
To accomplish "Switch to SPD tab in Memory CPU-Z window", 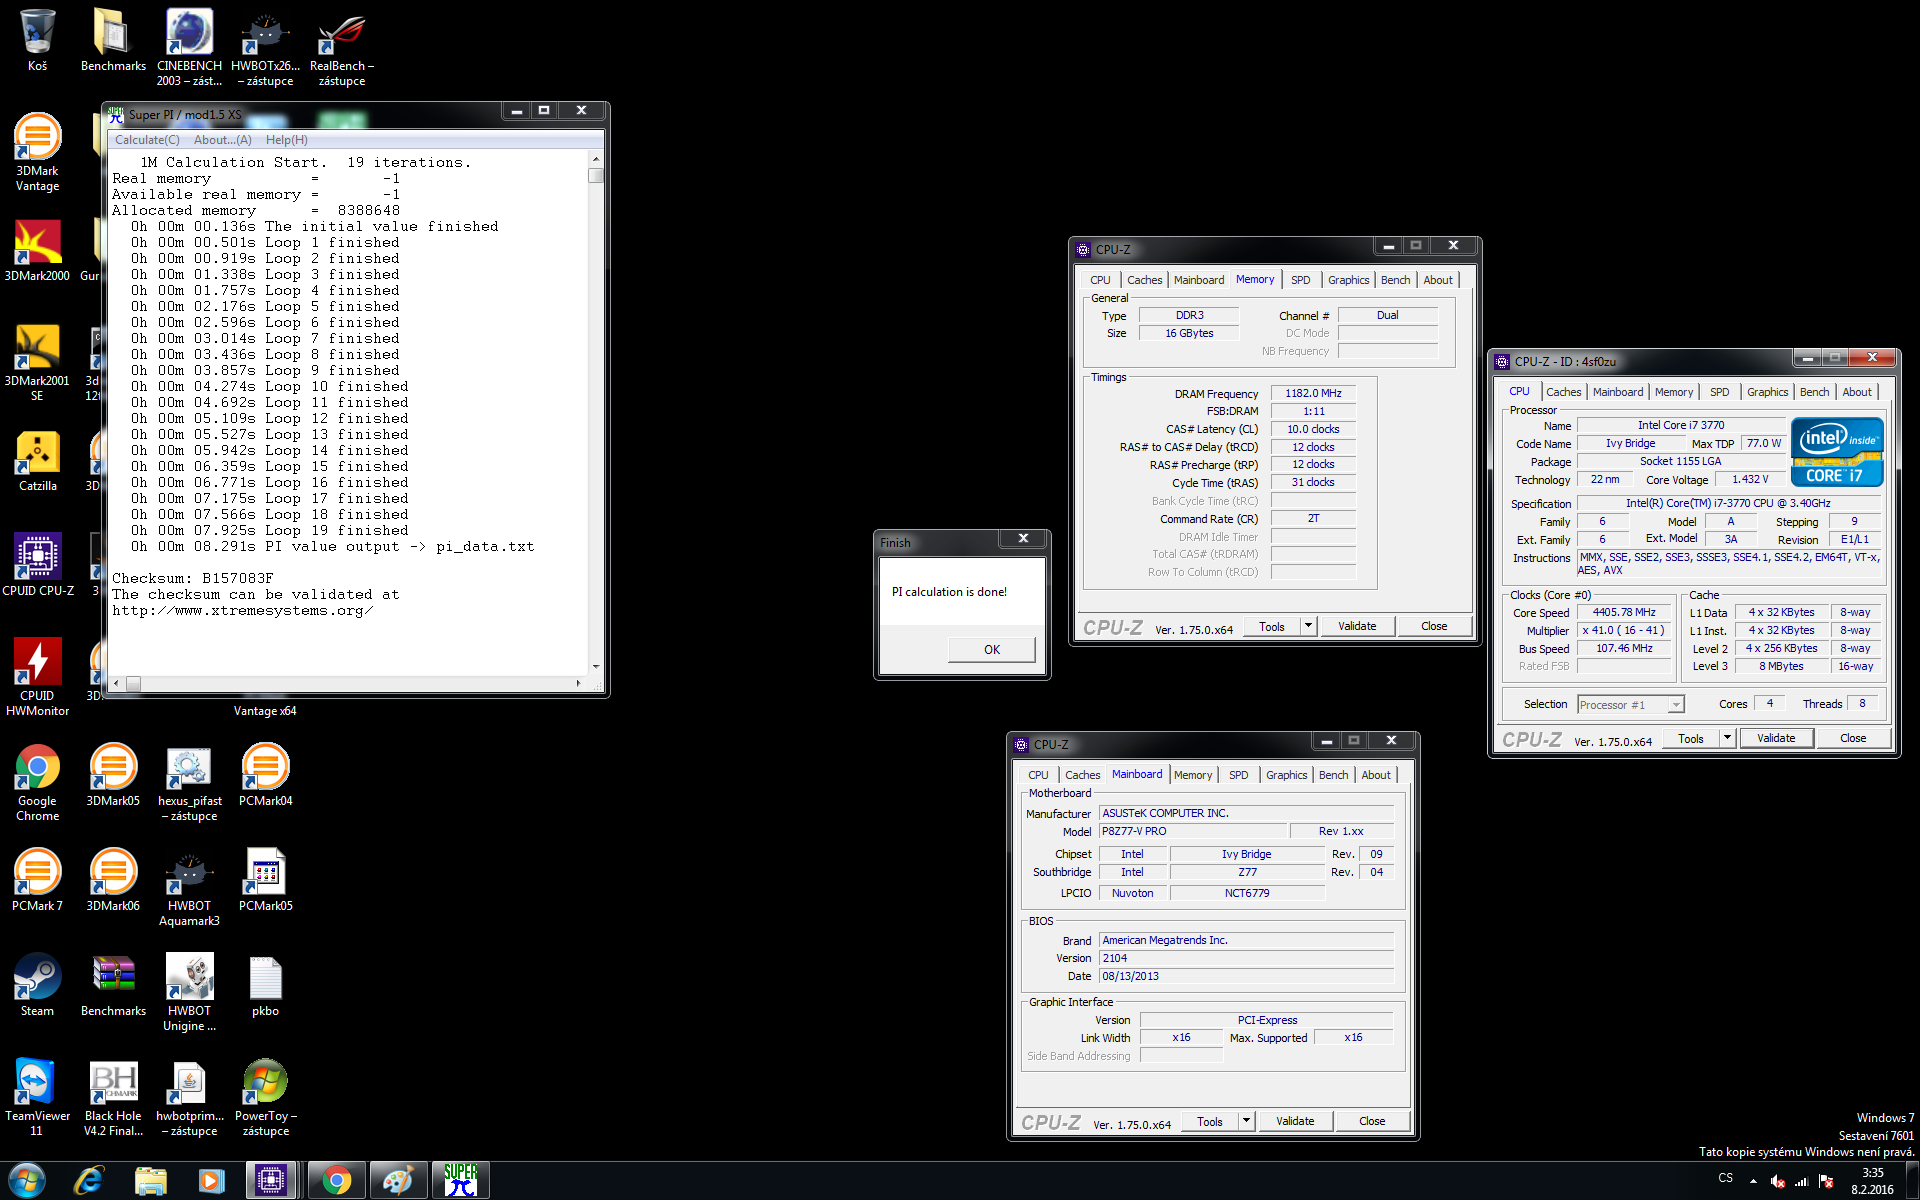I will (1300, 280).
